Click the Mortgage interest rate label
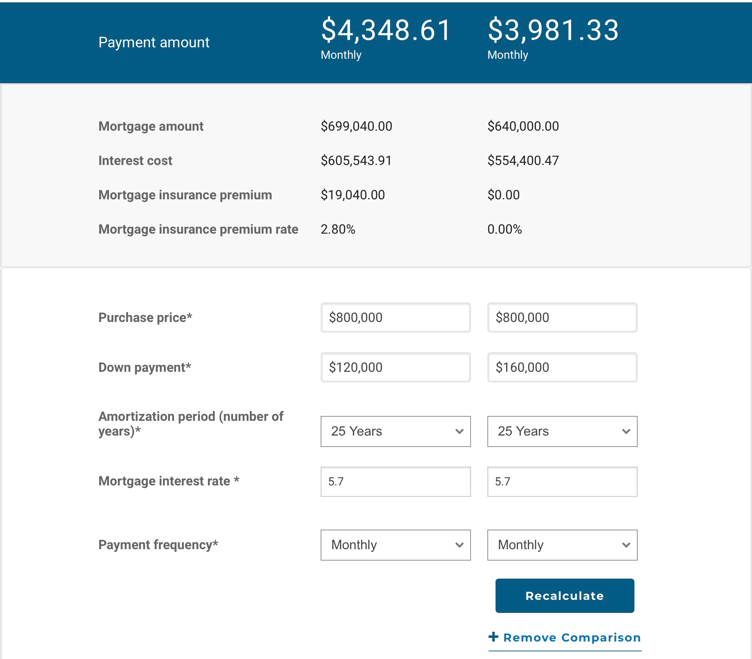The image size is (752, 659). (x=168, y=482)
